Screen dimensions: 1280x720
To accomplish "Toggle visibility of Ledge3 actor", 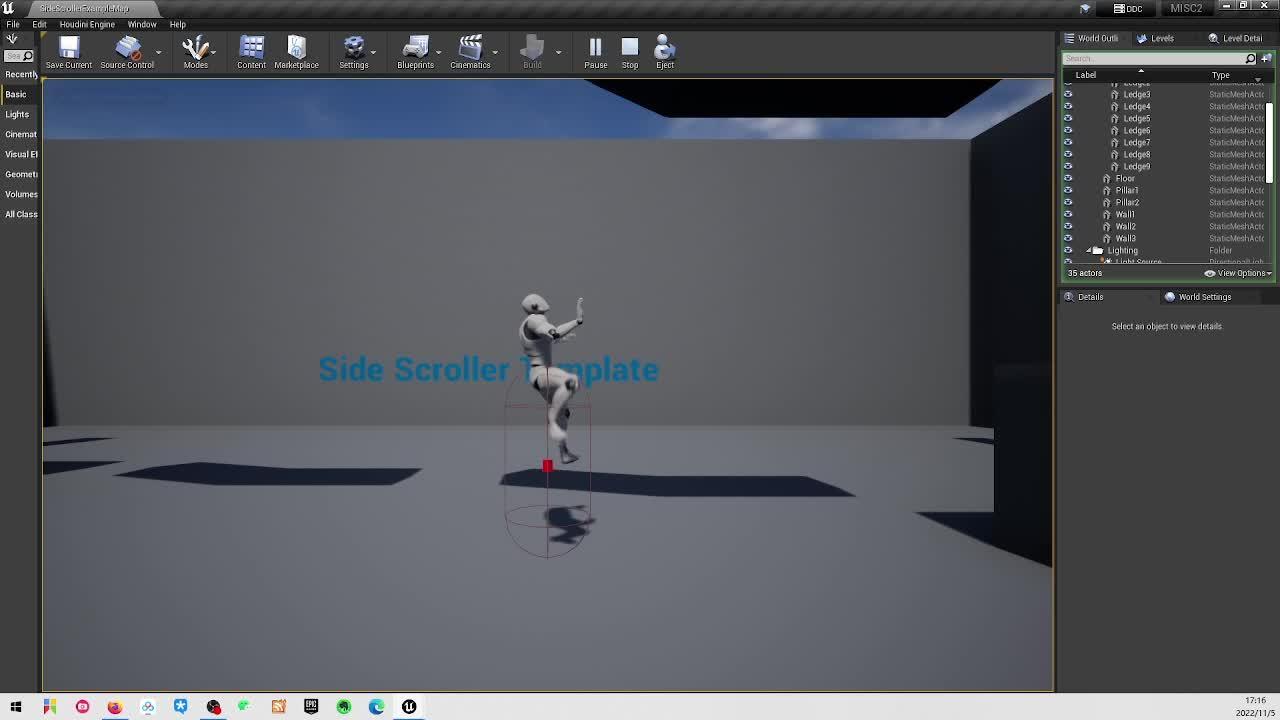I will (x=1068, y=94).
